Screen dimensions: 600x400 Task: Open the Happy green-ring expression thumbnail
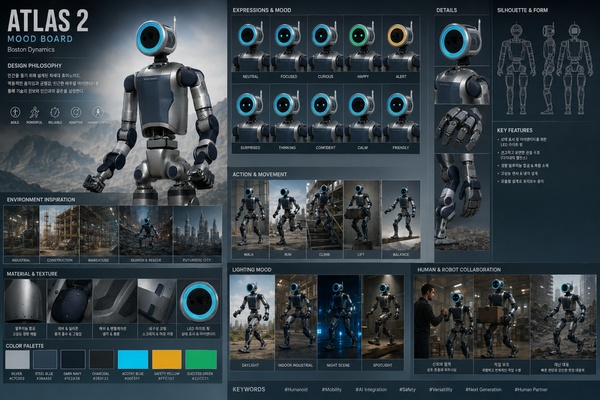(362, 44)
